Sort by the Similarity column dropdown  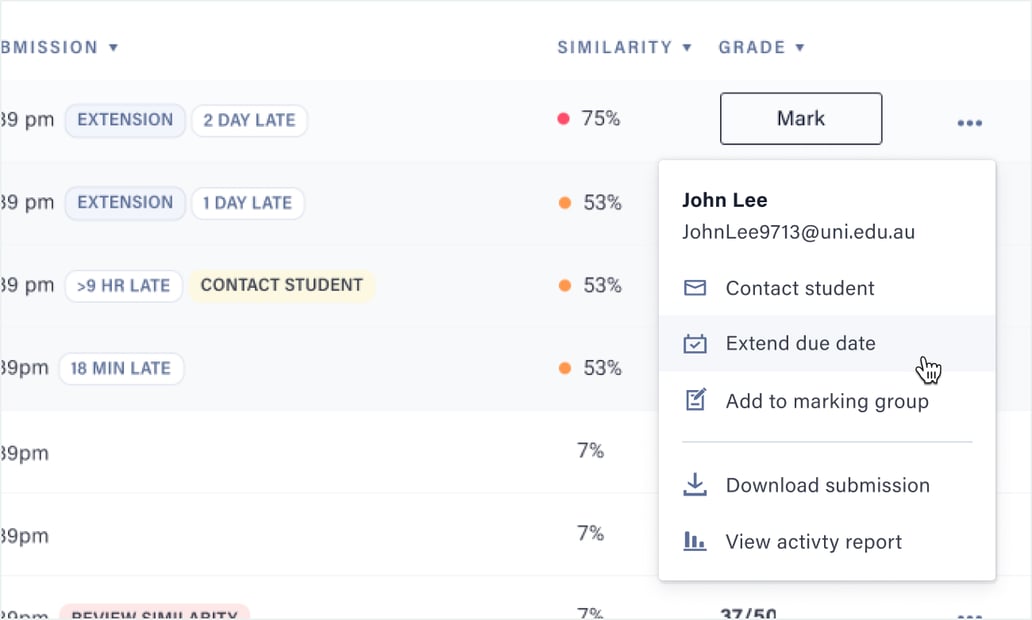[687, 48]
